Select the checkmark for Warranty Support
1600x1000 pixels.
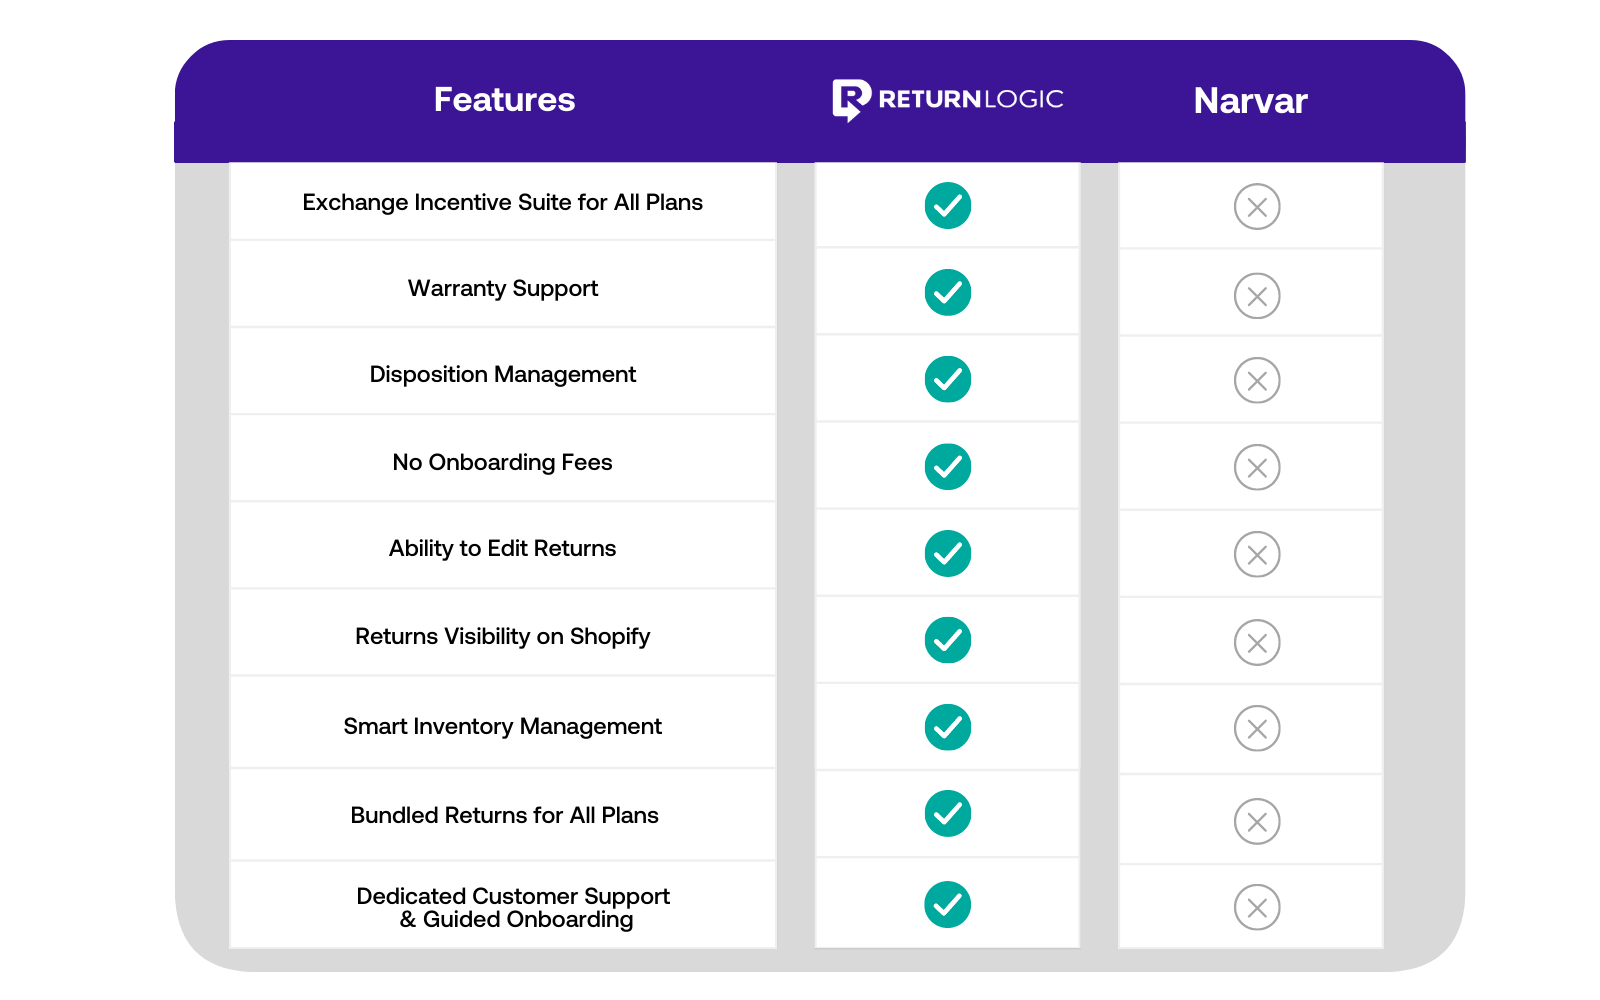[947, 292]
